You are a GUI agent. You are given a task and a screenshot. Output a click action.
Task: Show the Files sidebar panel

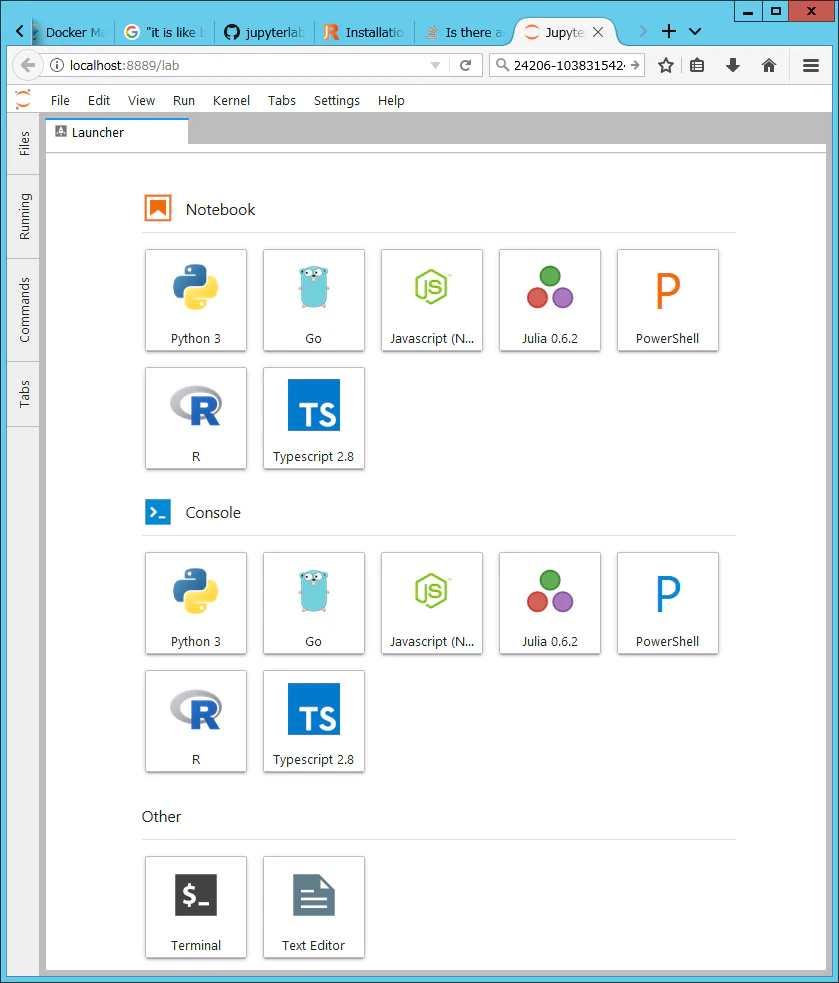tap(24, 143)
